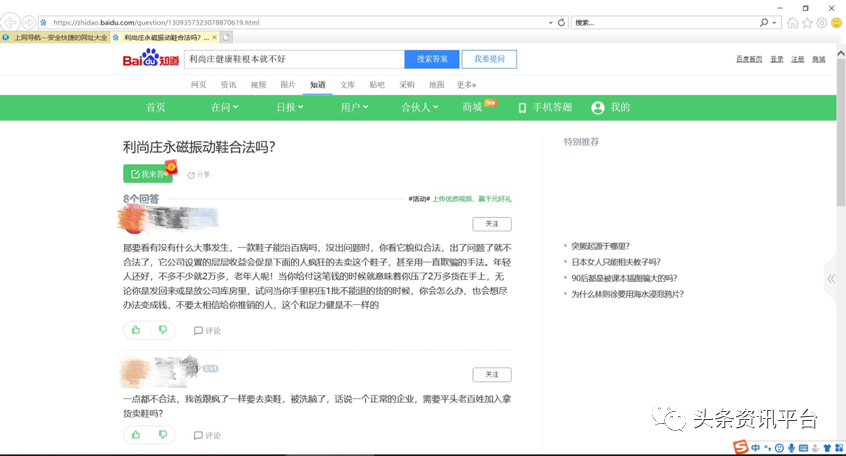Click the 登录 login link
This screenshot has height=456, width=846.
[x=777, y=59]
